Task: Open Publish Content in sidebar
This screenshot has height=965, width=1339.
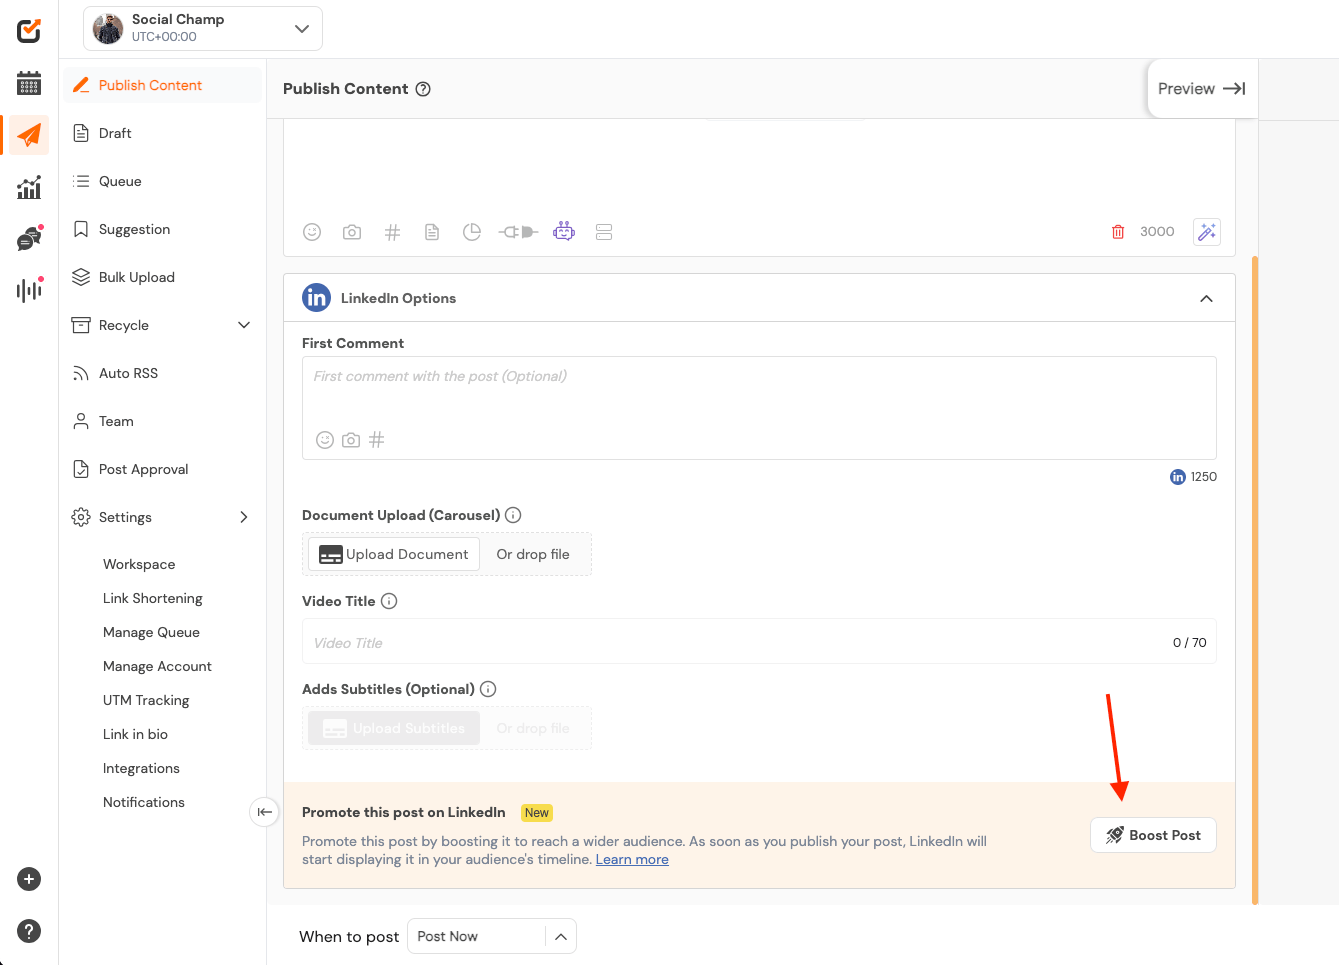Action: (x=163, y=85)
